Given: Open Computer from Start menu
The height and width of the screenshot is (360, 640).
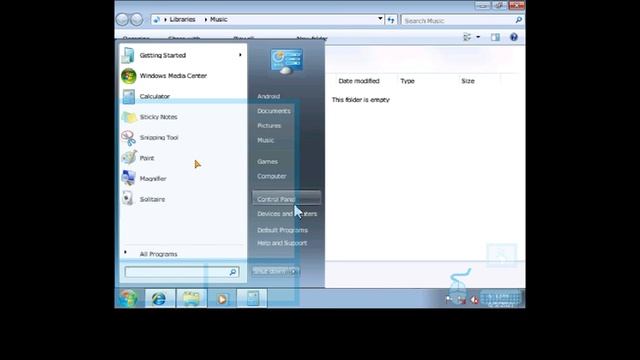Looking at the screenshot, I should [272, 176].
